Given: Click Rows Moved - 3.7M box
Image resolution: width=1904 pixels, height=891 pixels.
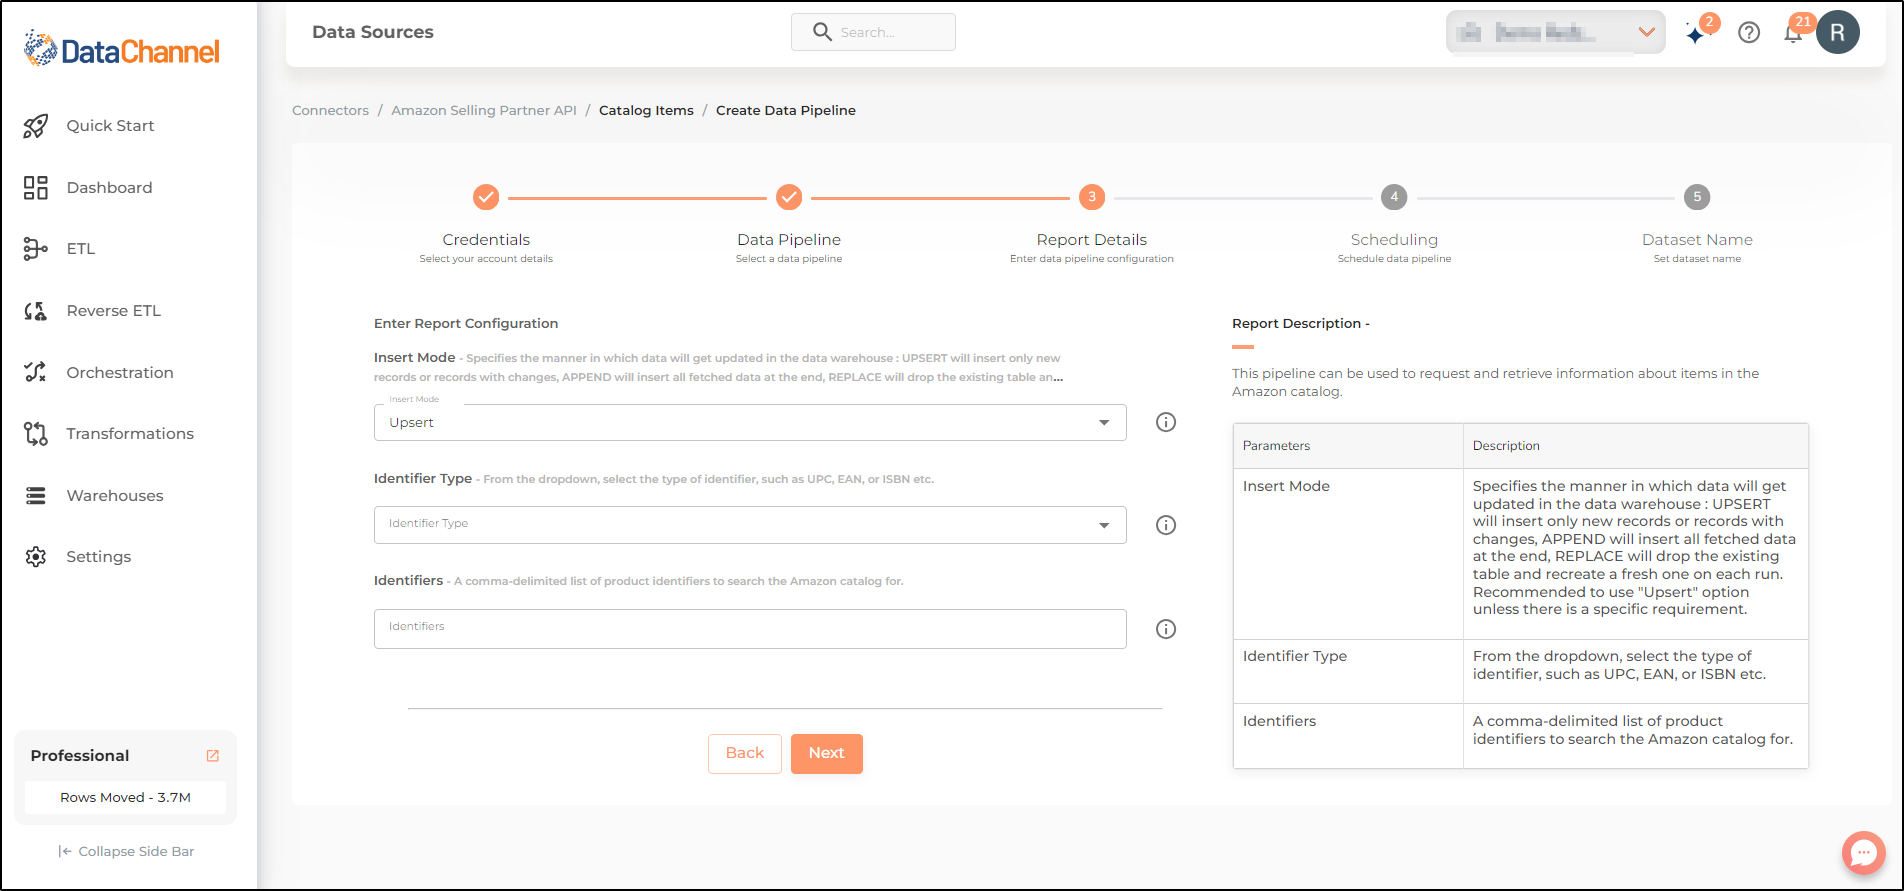Looking at the screenshot, I should pyautogui.click(x=125, y=798).
